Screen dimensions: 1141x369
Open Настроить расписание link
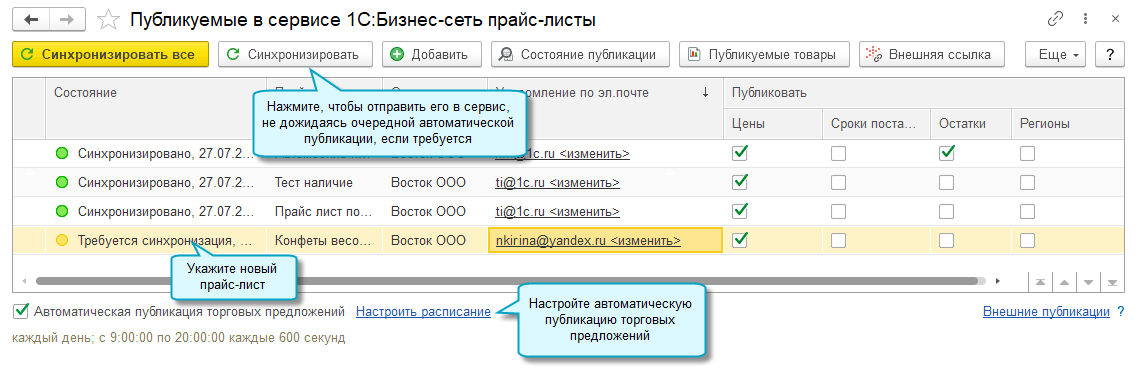coord(423,312)
